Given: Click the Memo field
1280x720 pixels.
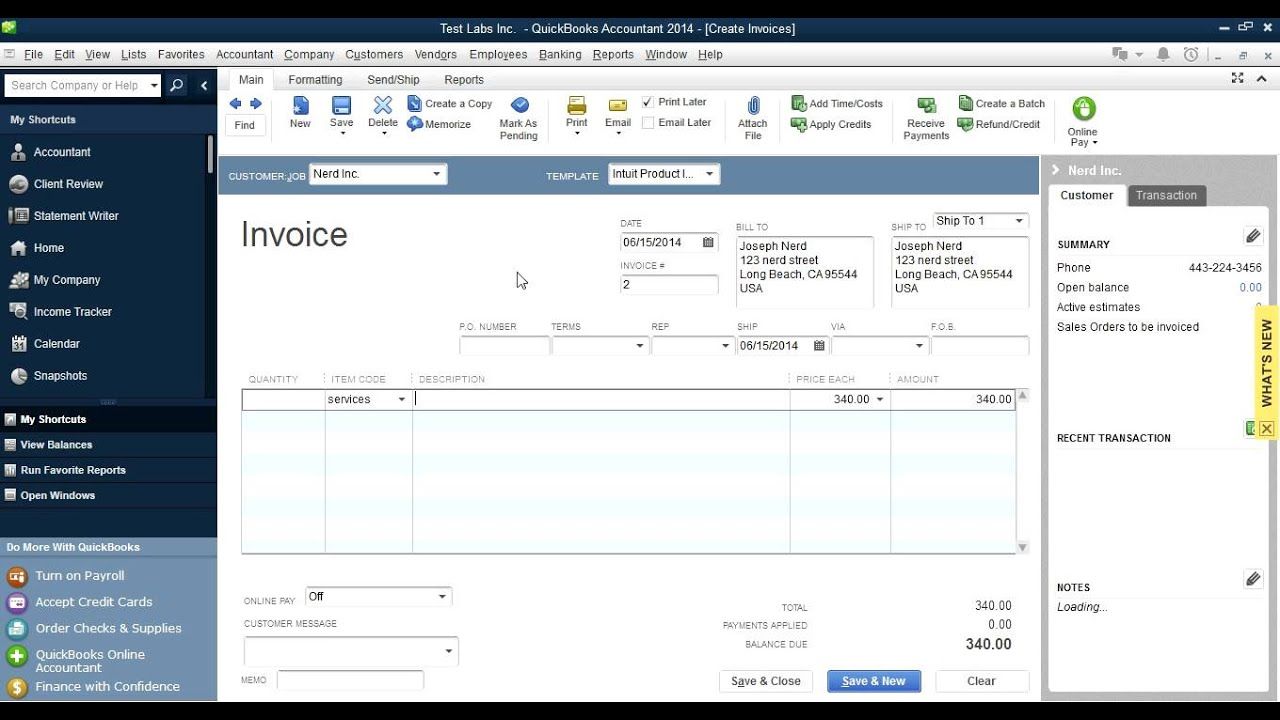Looking at the screenshot, I should (350, 680).
